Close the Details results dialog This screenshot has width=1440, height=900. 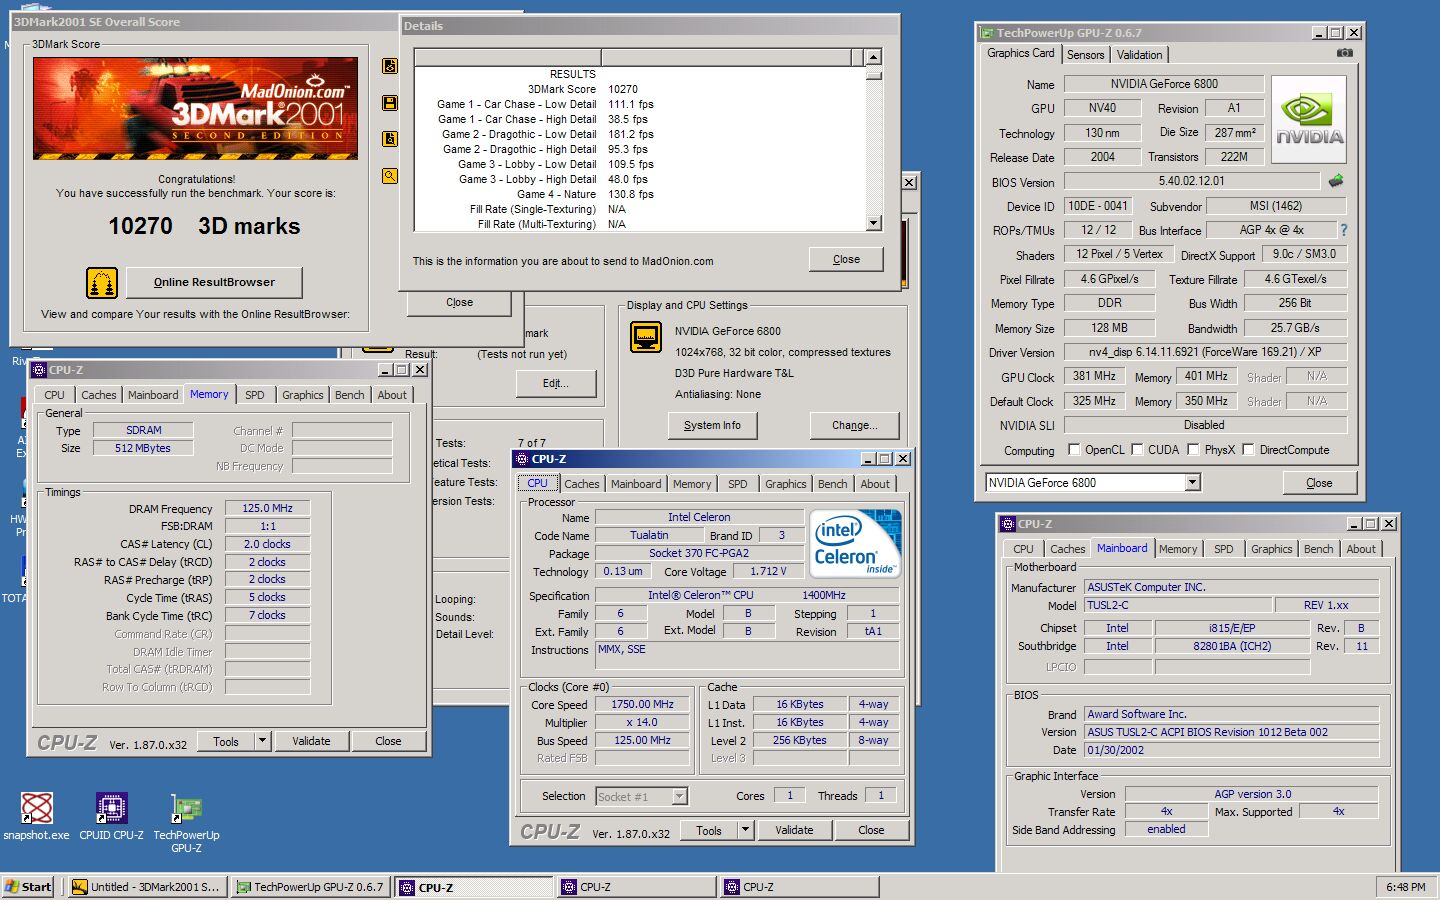coord(846,259)
